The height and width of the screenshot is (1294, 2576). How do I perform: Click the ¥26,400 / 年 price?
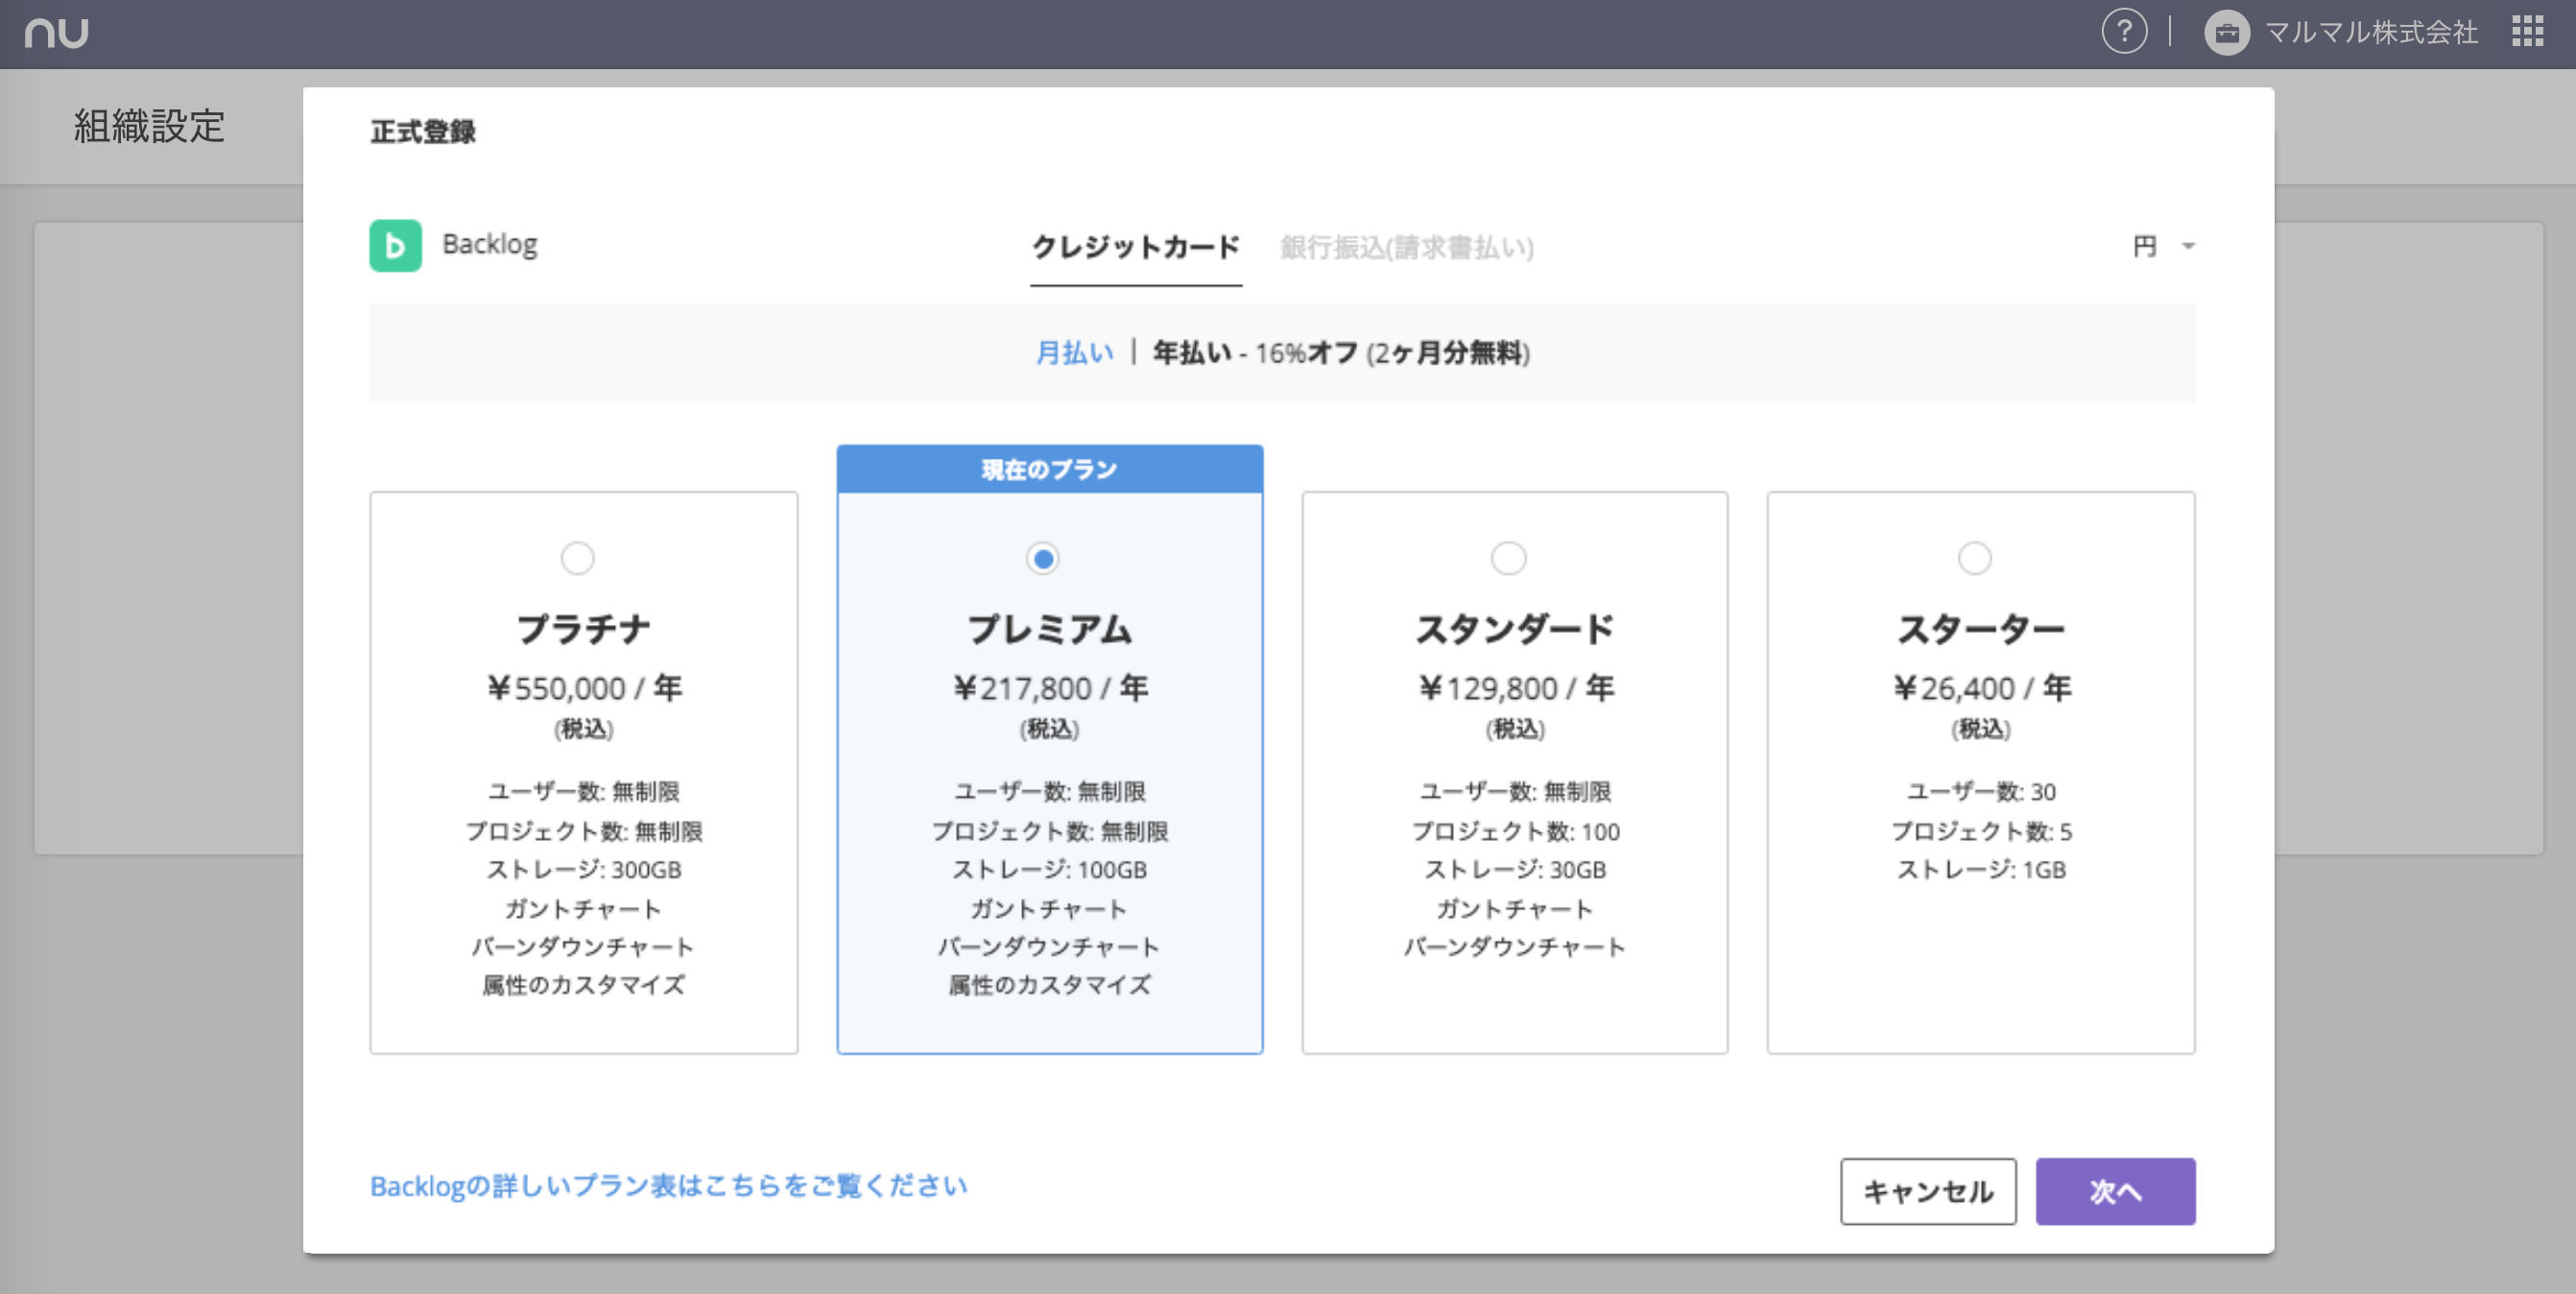[x=1981, y=688]
